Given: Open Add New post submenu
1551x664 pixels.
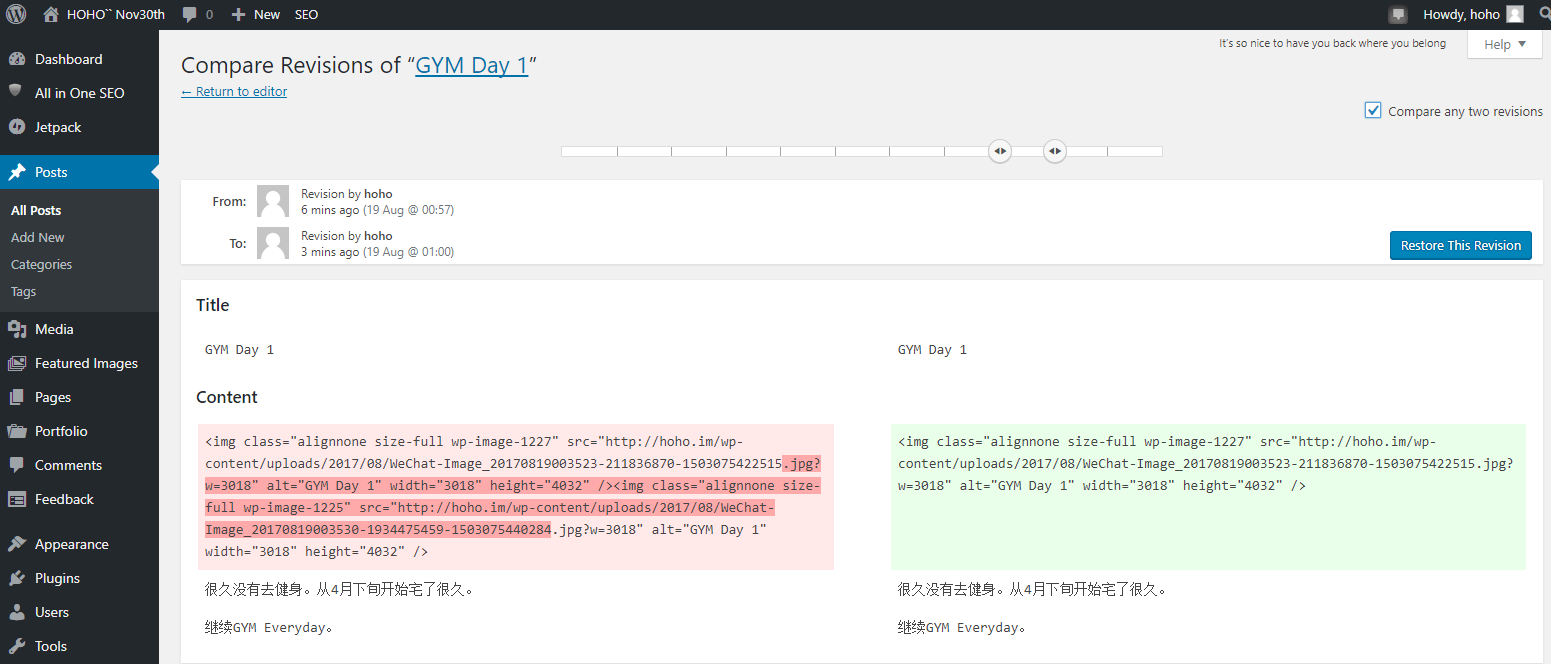Looking at the screenshot, I should [38, 237].
